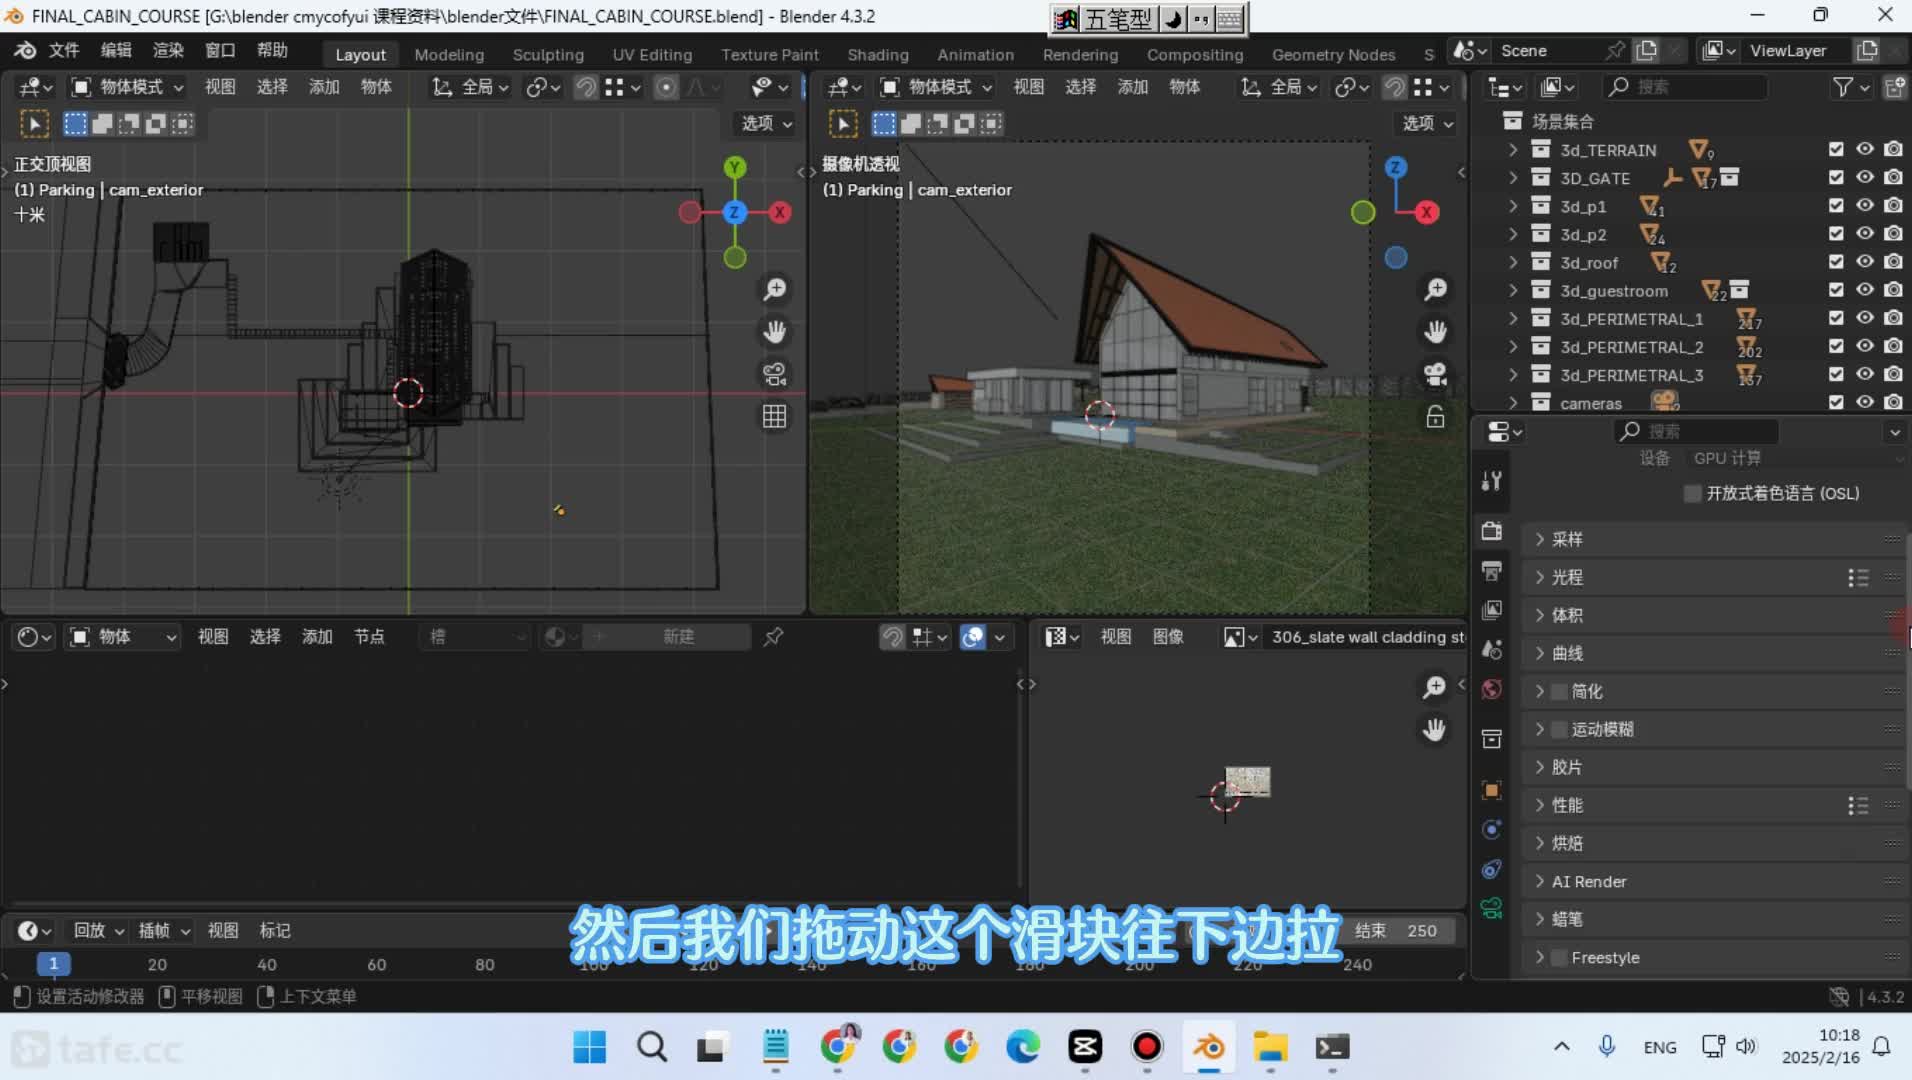1912x1080 pixels.
Task: Click the pin icon in the node editor header
Action: pyautogui.click(x=773, y=637)
